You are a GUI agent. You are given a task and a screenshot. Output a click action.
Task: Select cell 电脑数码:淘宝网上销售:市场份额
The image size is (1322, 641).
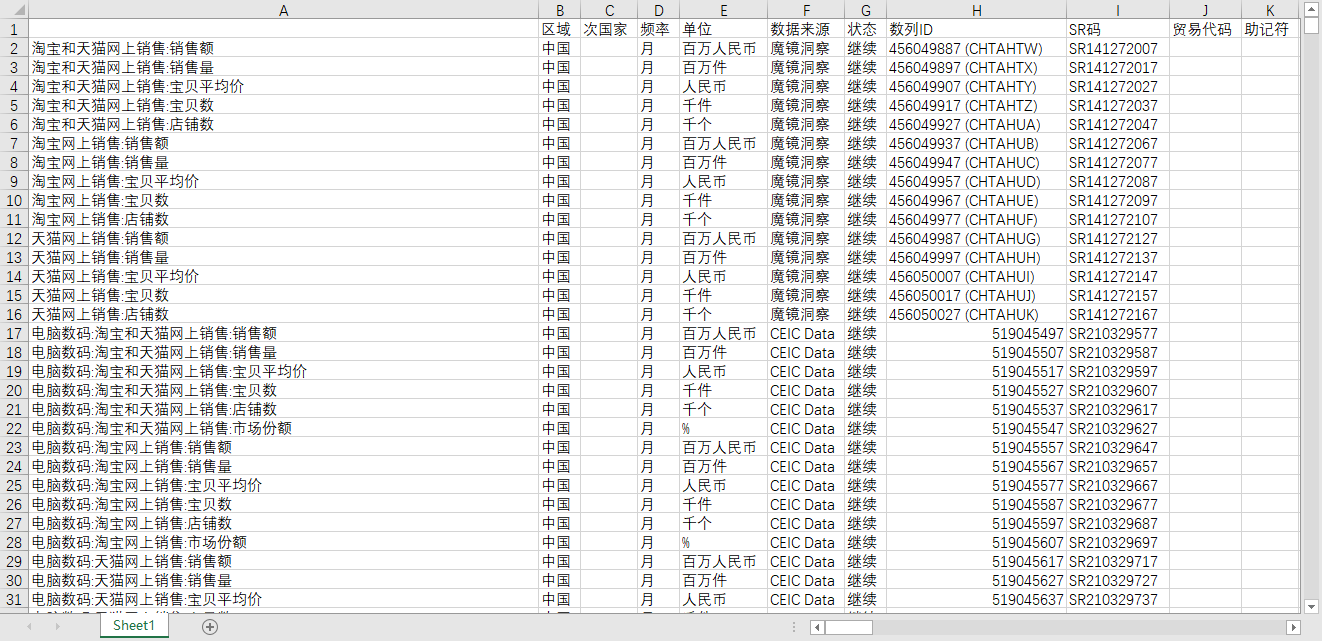coord(283,542)
